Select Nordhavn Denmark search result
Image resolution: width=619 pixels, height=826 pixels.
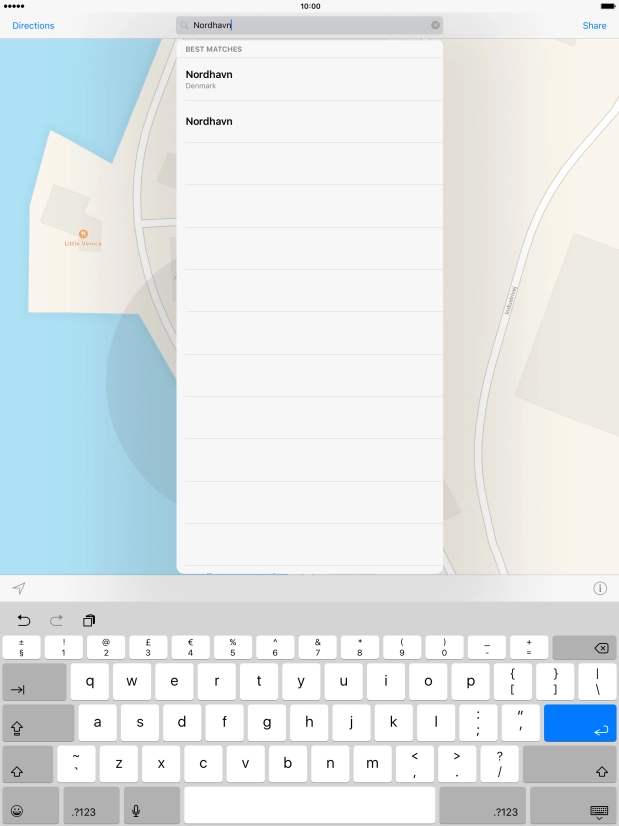(310, 79)
